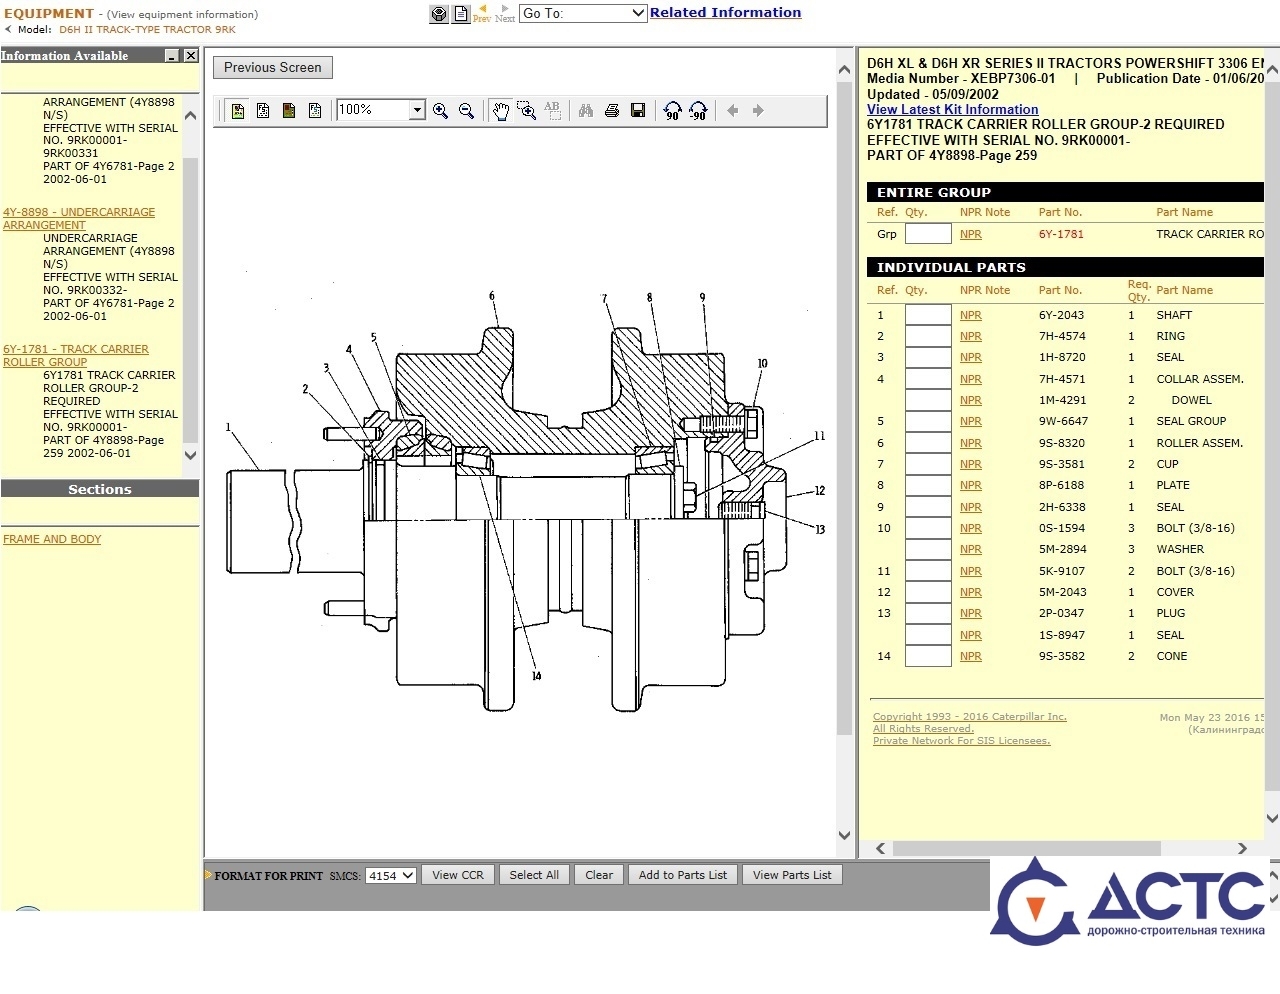Viewport: 1280px width, 994px height.
Task: Open the 100% zoom level dropdown
Action: pos(417,110)
